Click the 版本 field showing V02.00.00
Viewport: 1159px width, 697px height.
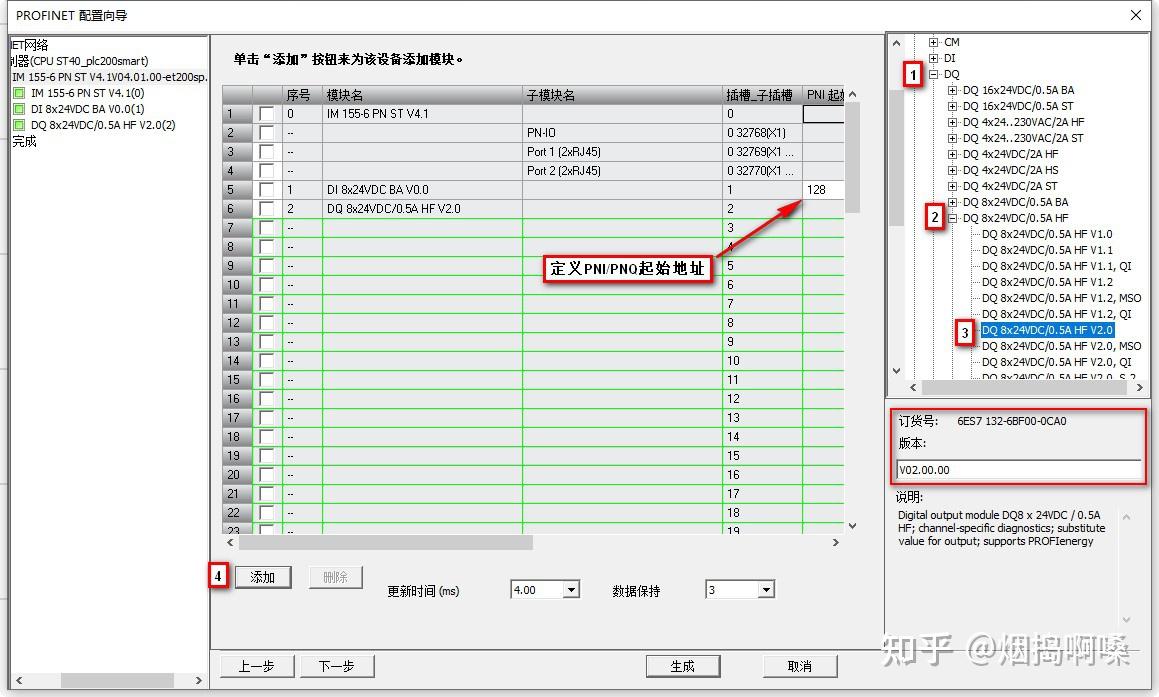[1019, 470]
